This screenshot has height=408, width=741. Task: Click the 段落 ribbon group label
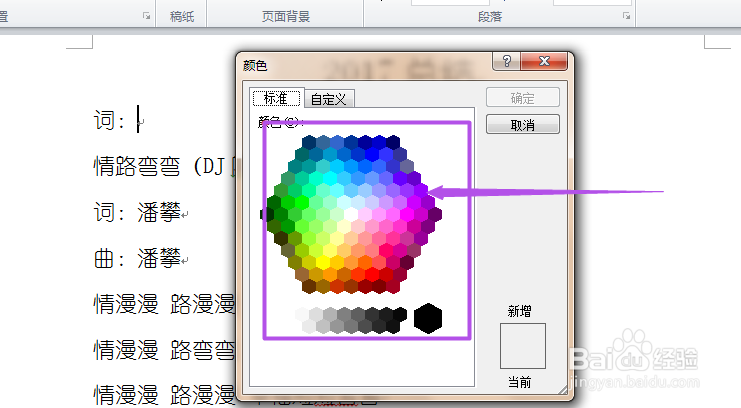pyautogui.click(x=490, y=17)
